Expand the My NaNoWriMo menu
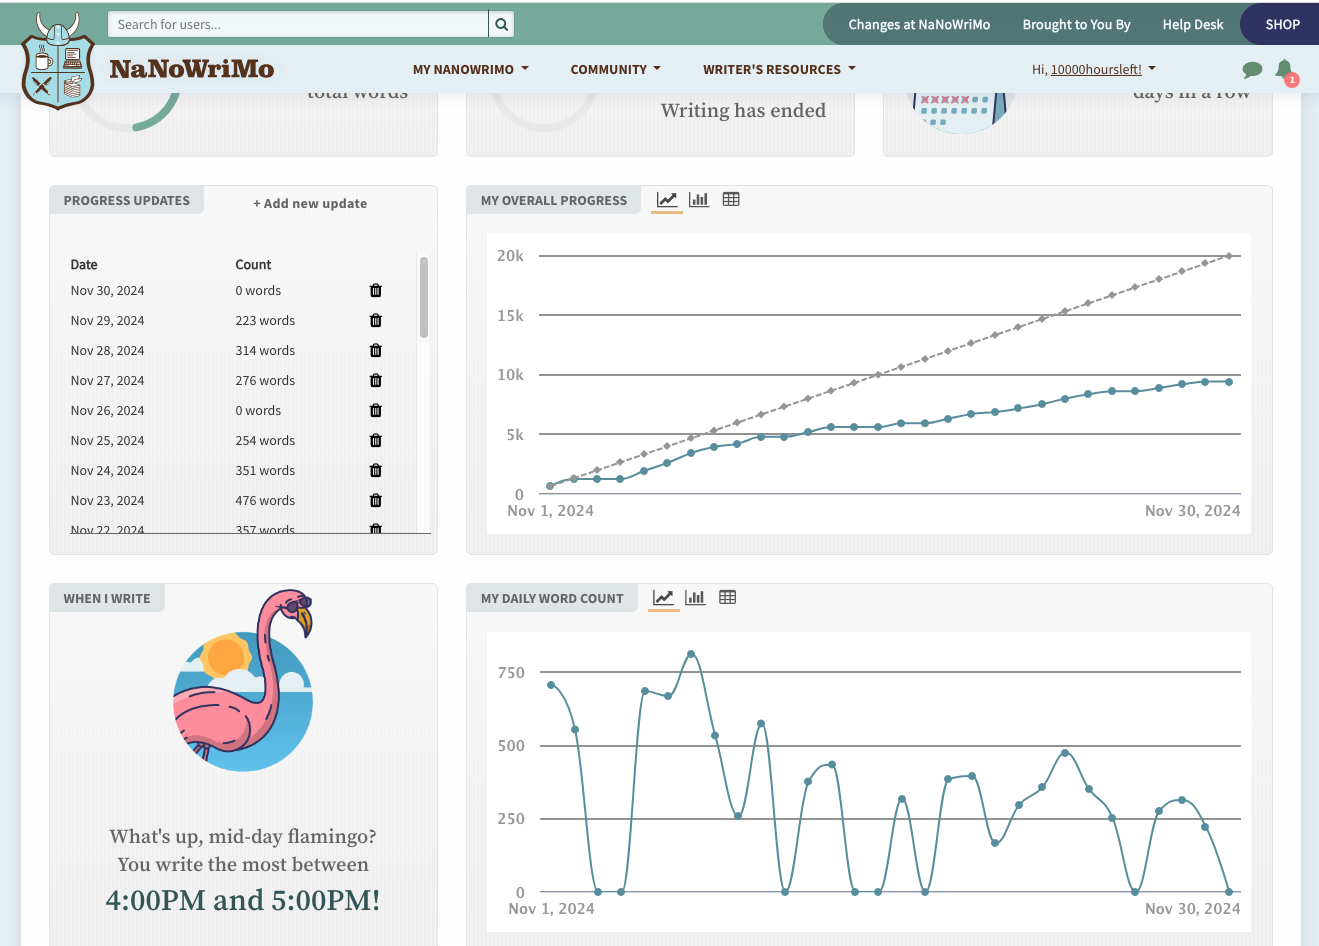1319x946 pixels. point(470,69)
